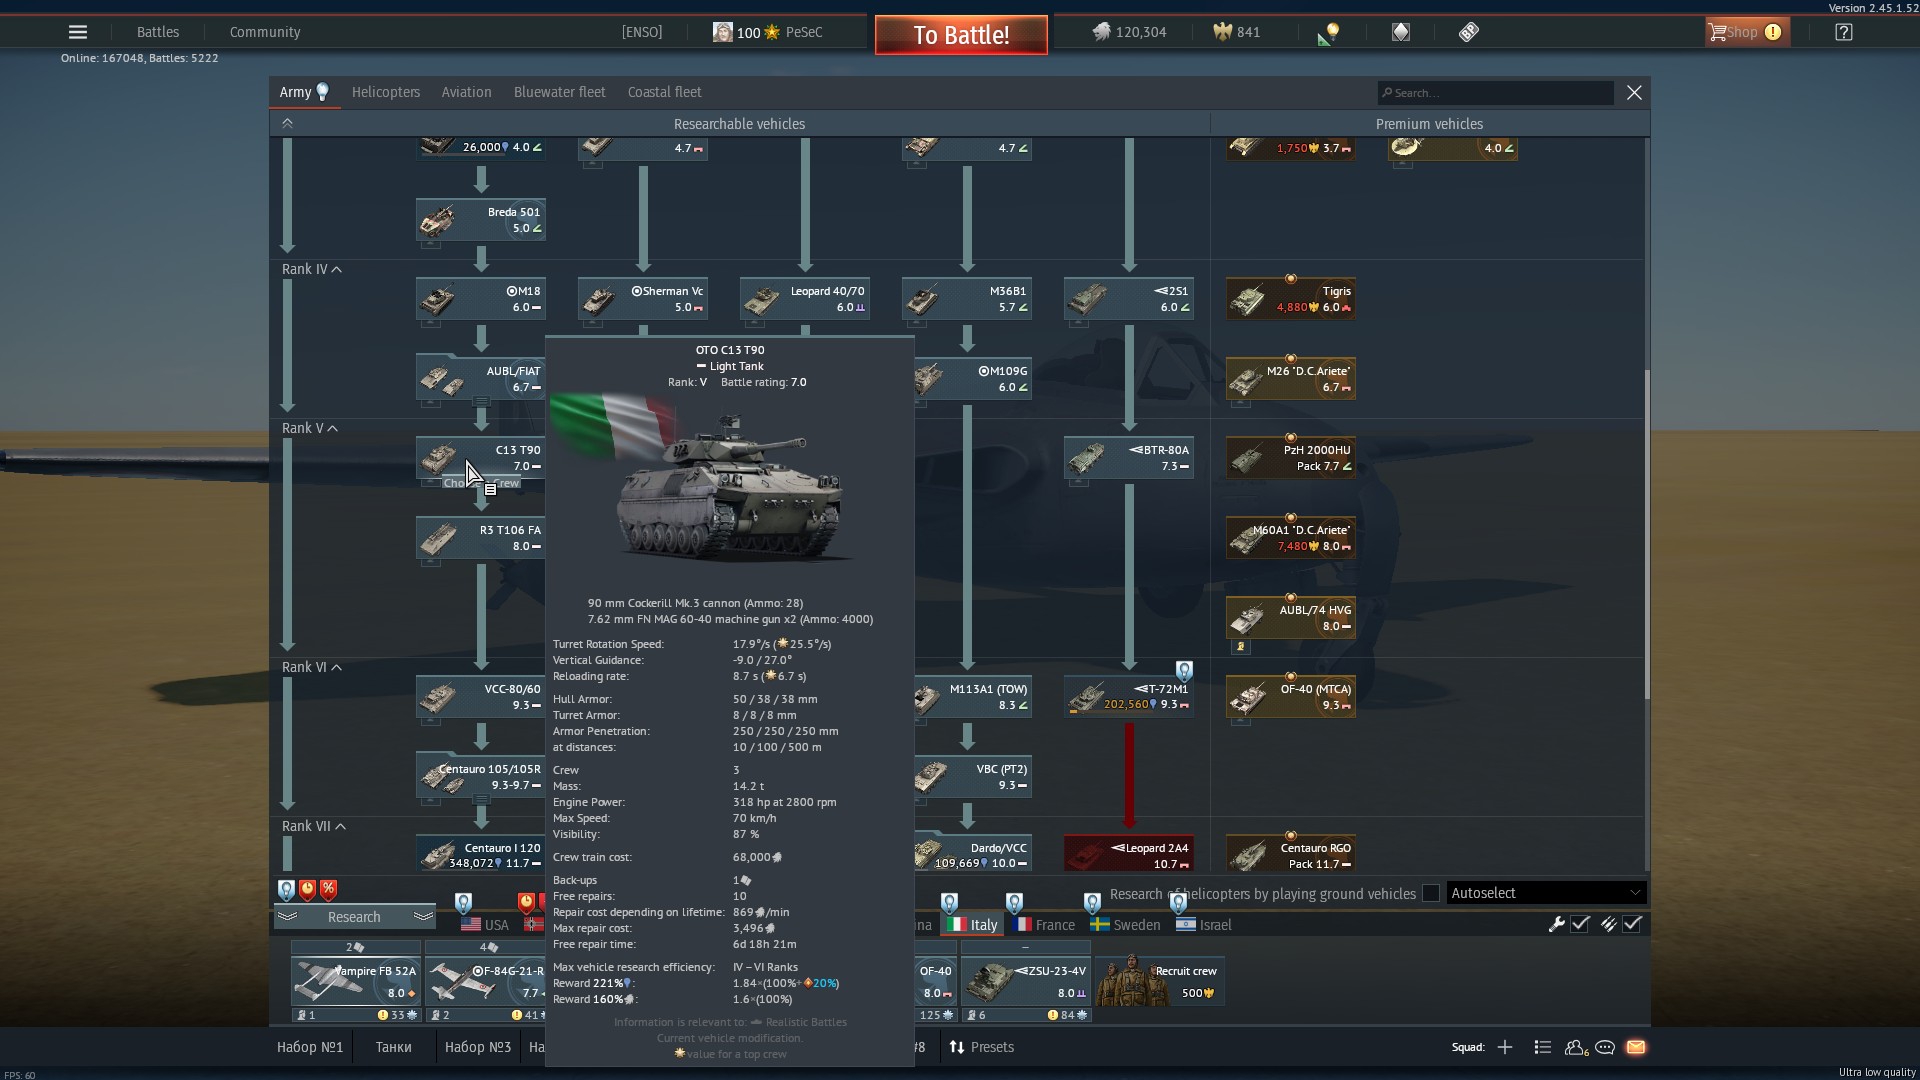
Task: Collapse the Rank VII section
Action: tap(314, 826)
